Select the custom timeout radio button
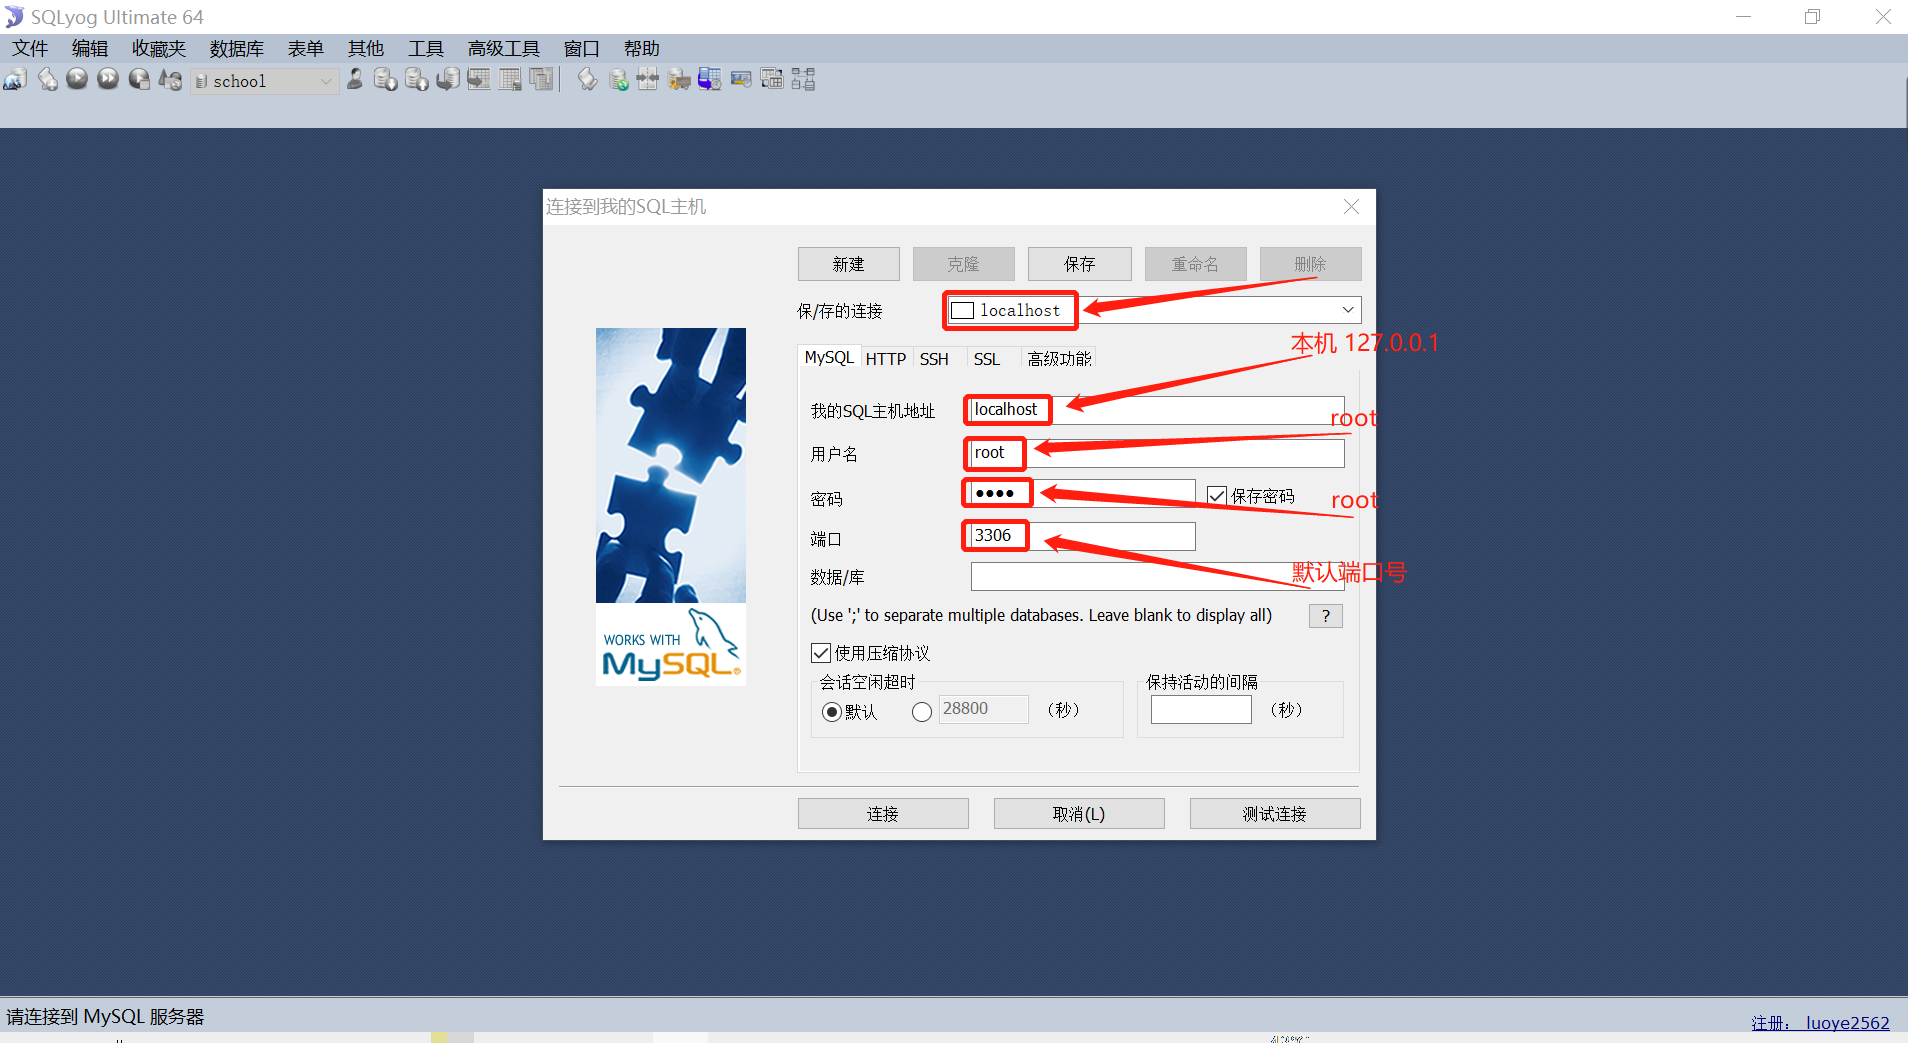 [922, 712]
